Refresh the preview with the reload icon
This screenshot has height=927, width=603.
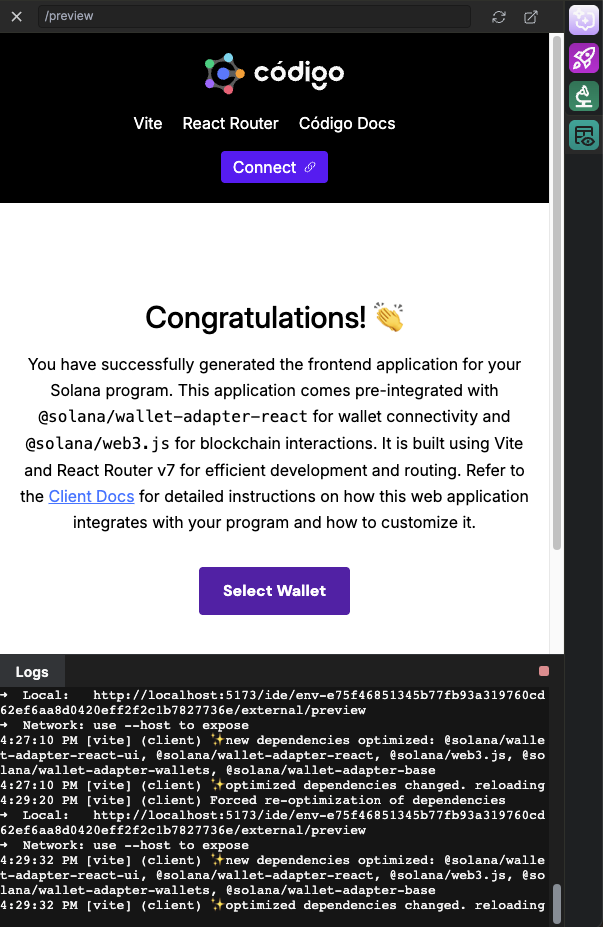point(499,16)
